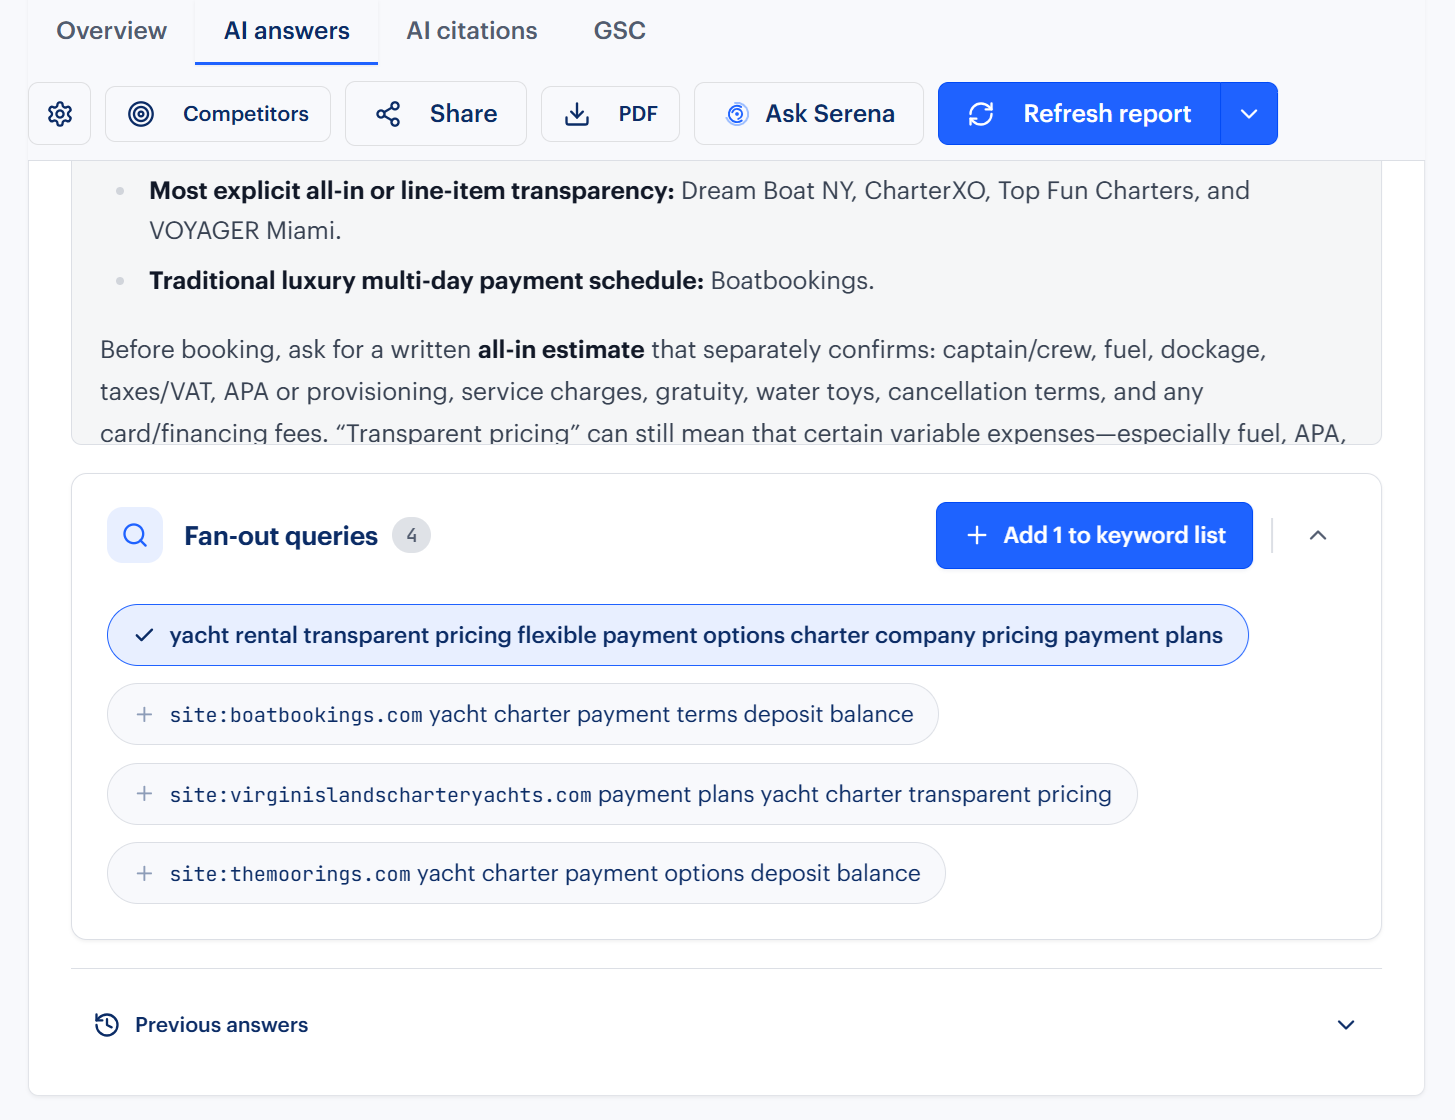Open the Competitors panel
Viewport: 1455px width, 1120px height.
pos(218,114)
